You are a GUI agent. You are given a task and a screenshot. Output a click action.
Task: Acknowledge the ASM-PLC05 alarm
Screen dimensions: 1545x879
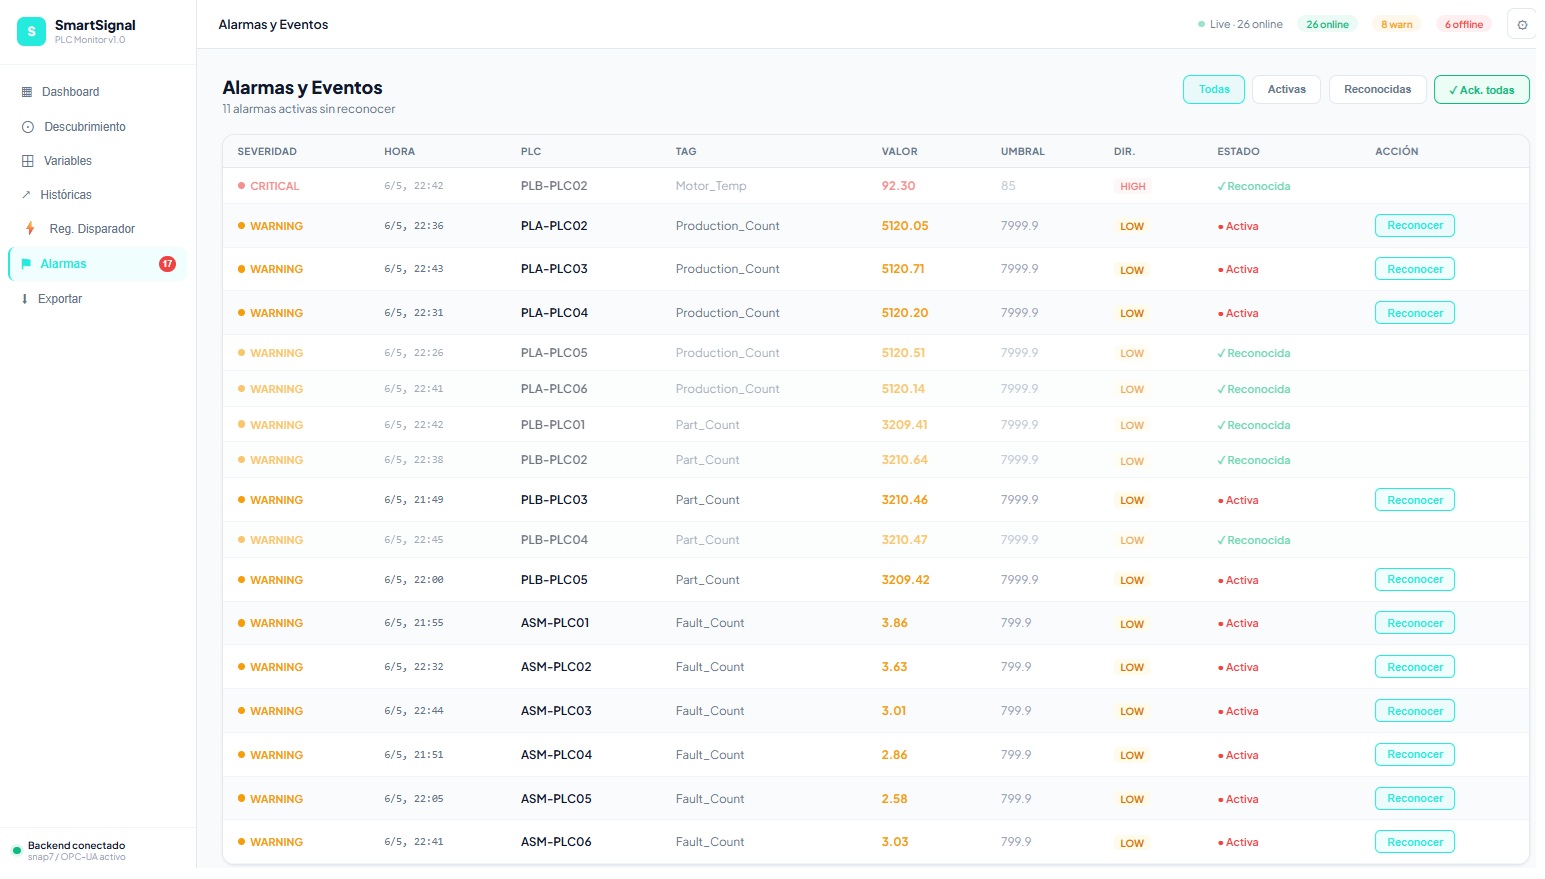[1415, 799]
